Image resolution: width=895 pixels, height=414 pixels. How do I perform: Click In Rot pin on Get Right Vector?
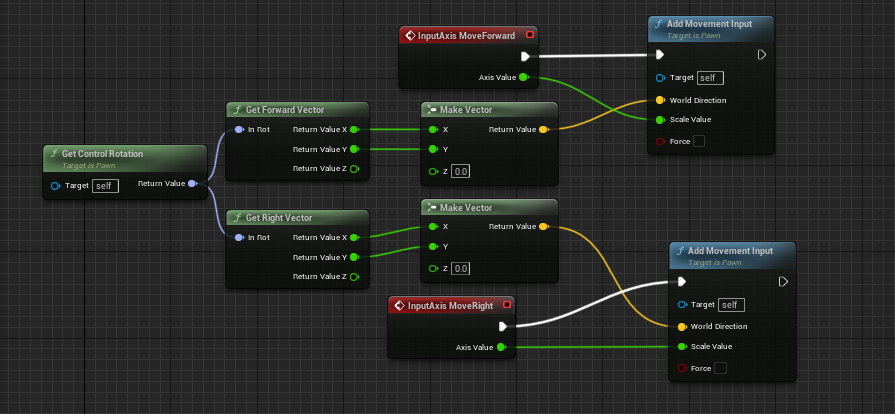pyautogui.click(x=239, y=238)
